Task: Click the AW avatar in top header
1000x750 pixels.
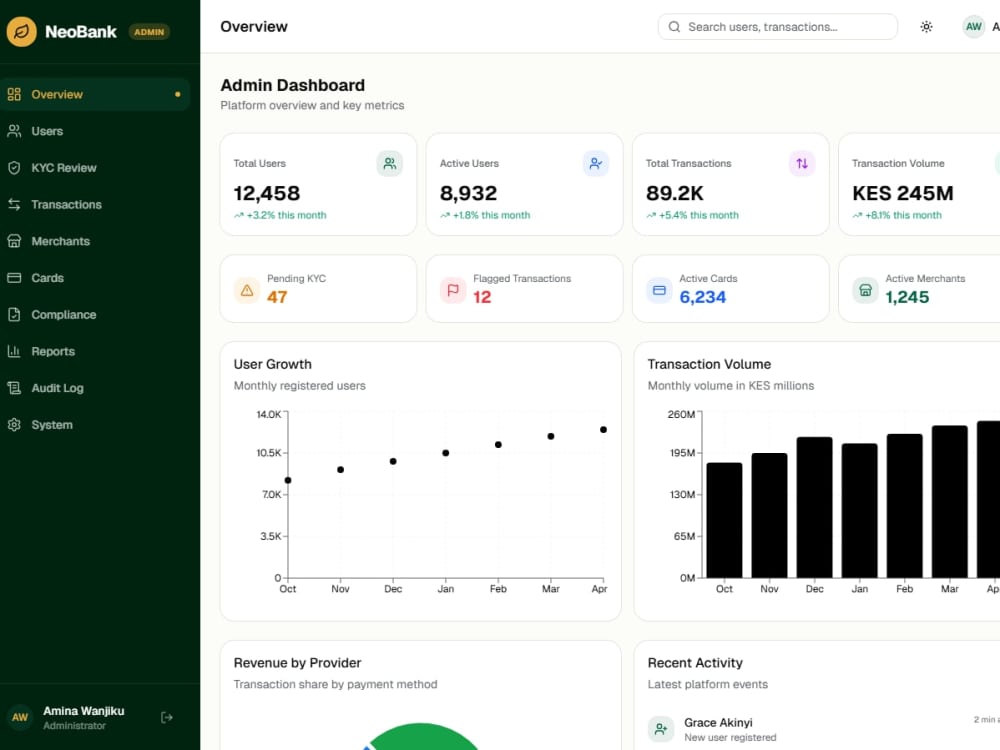Action: (973, 27)
